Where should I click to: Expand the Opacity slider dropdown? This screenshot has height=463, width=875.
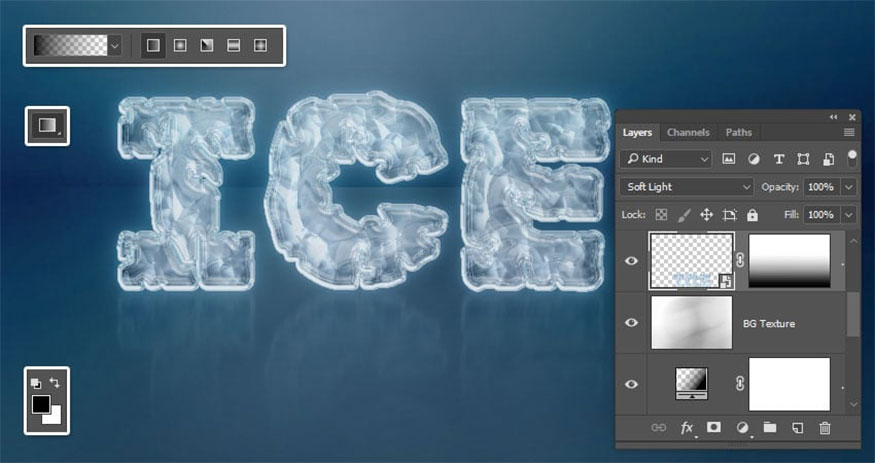(849, 187)
